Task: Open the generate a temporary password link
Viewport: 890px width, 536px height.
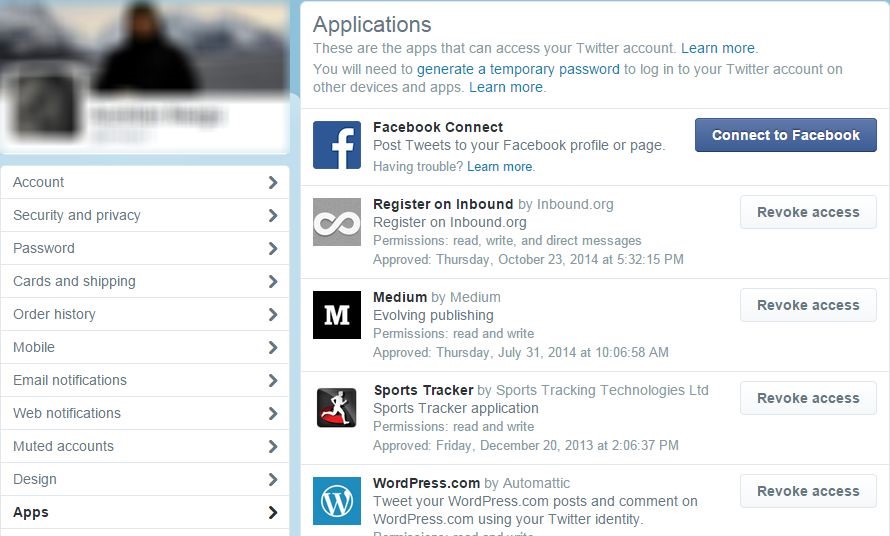Action: pyautogui.click(x=518, y=69)
